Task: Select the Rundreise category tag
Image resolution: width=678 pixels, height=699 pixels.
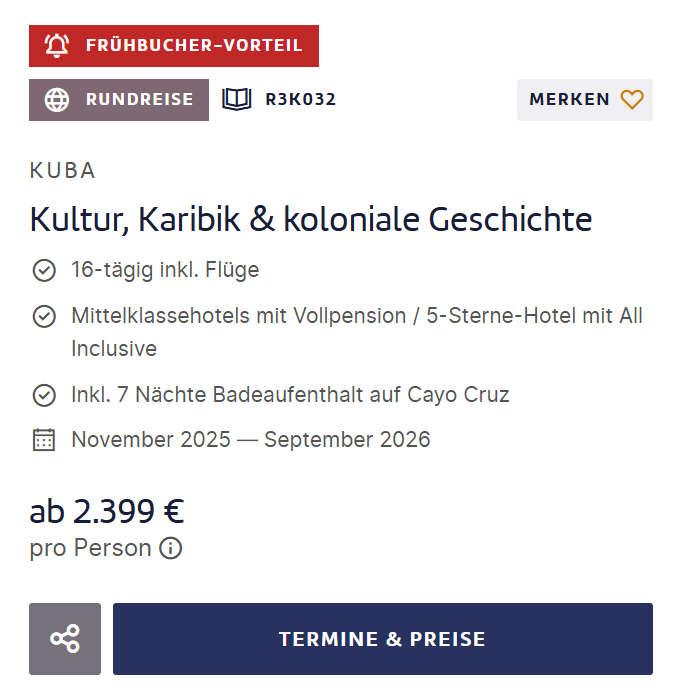Action: point(119,100)
